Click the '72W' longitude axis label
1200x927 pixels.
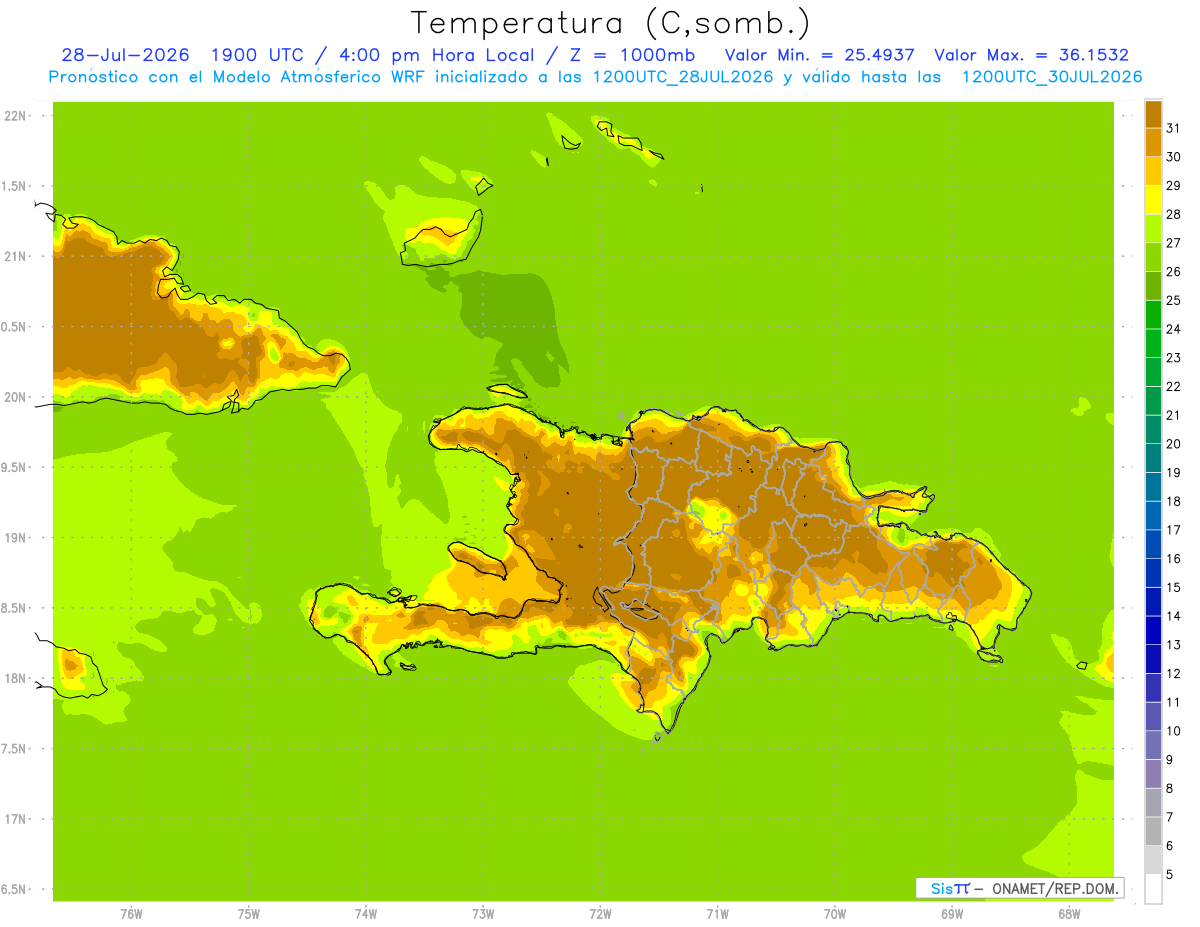point(600,914)
